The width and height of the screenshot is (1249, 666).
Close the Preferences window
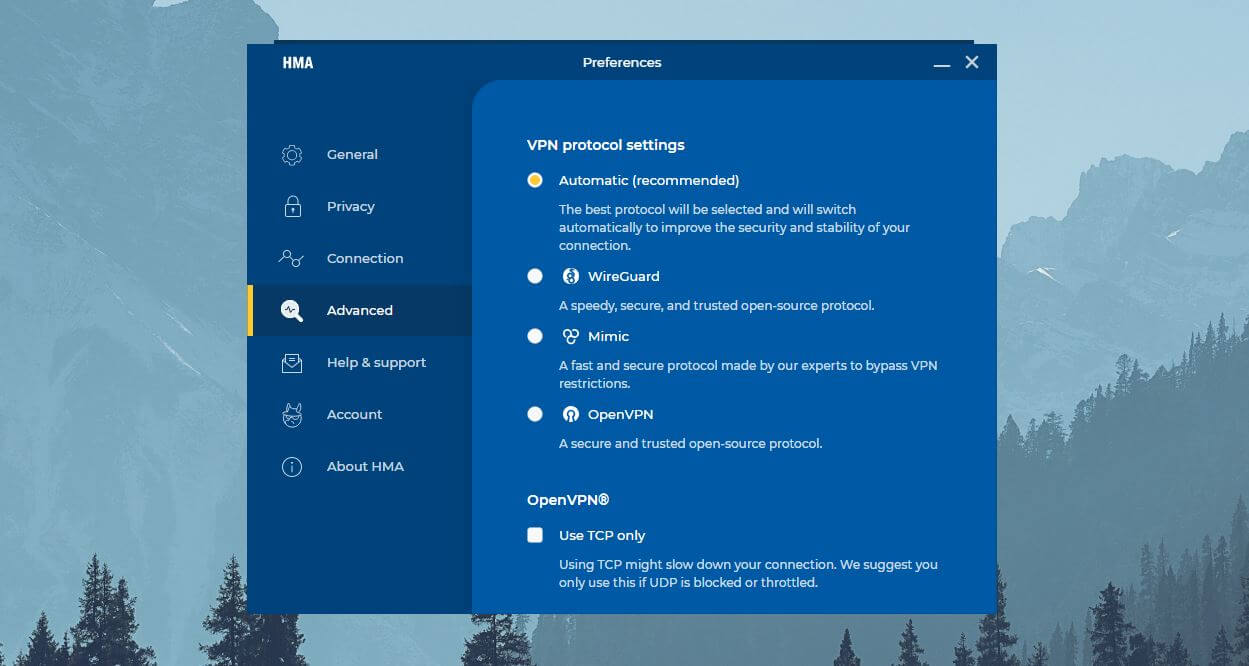point(972,63)
